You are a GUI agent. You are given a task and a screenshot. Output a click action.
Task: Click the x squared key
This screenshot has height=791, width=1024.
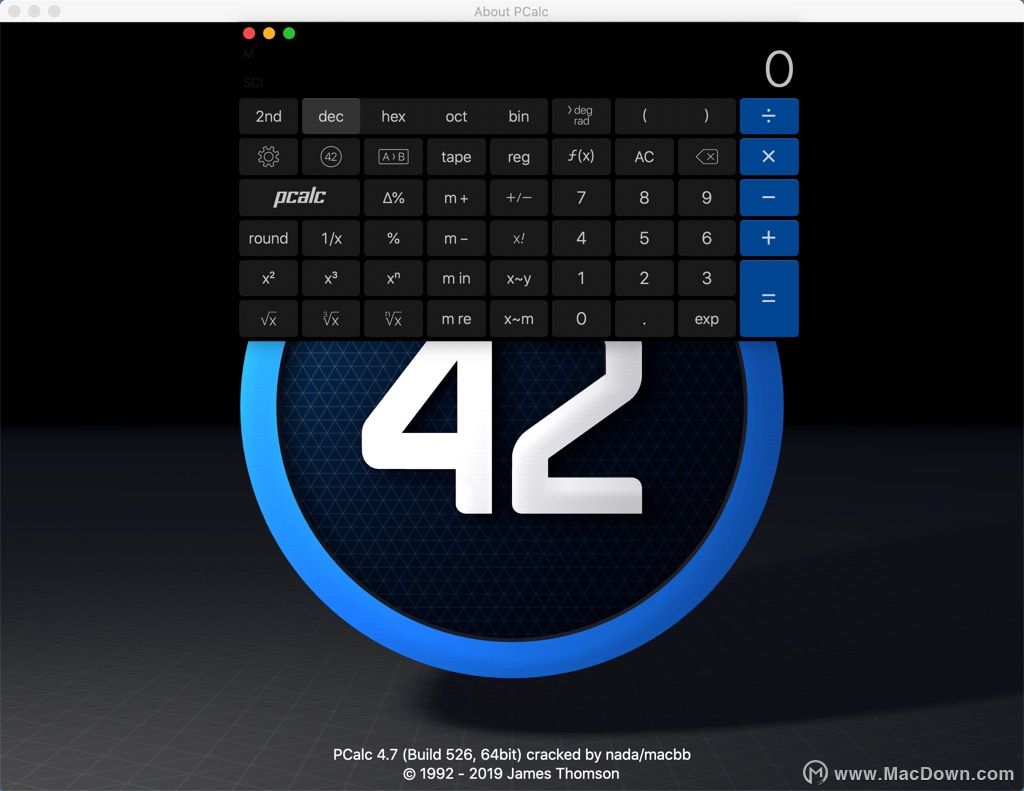pyautogui.click(x=268, y=278)
